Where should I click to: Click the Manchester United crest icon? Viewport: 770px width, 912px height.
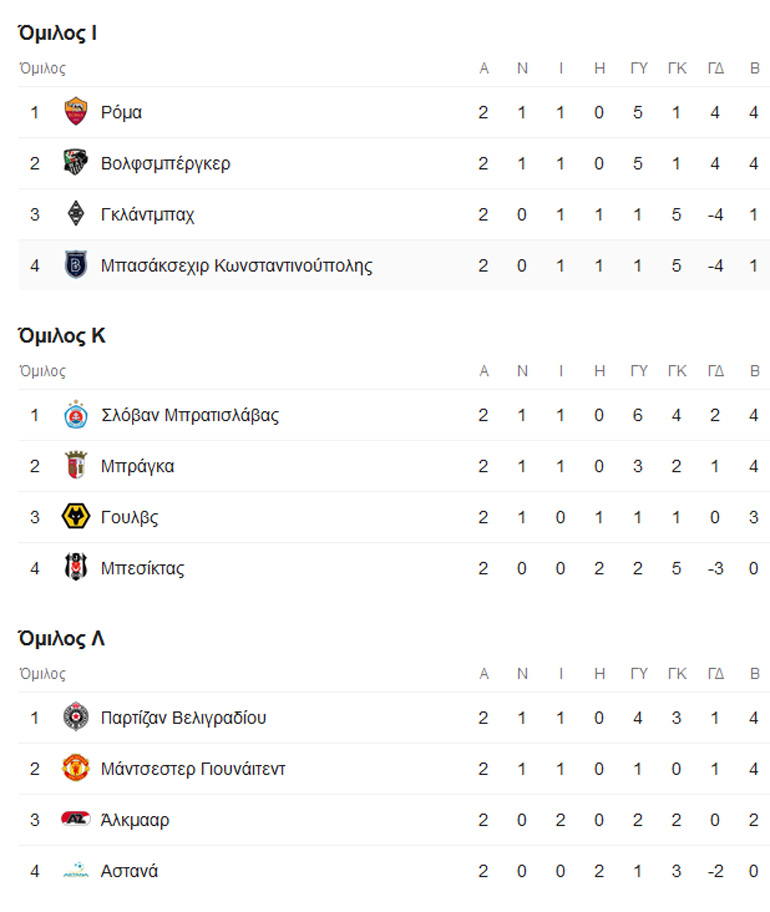(x=76, y=769)
